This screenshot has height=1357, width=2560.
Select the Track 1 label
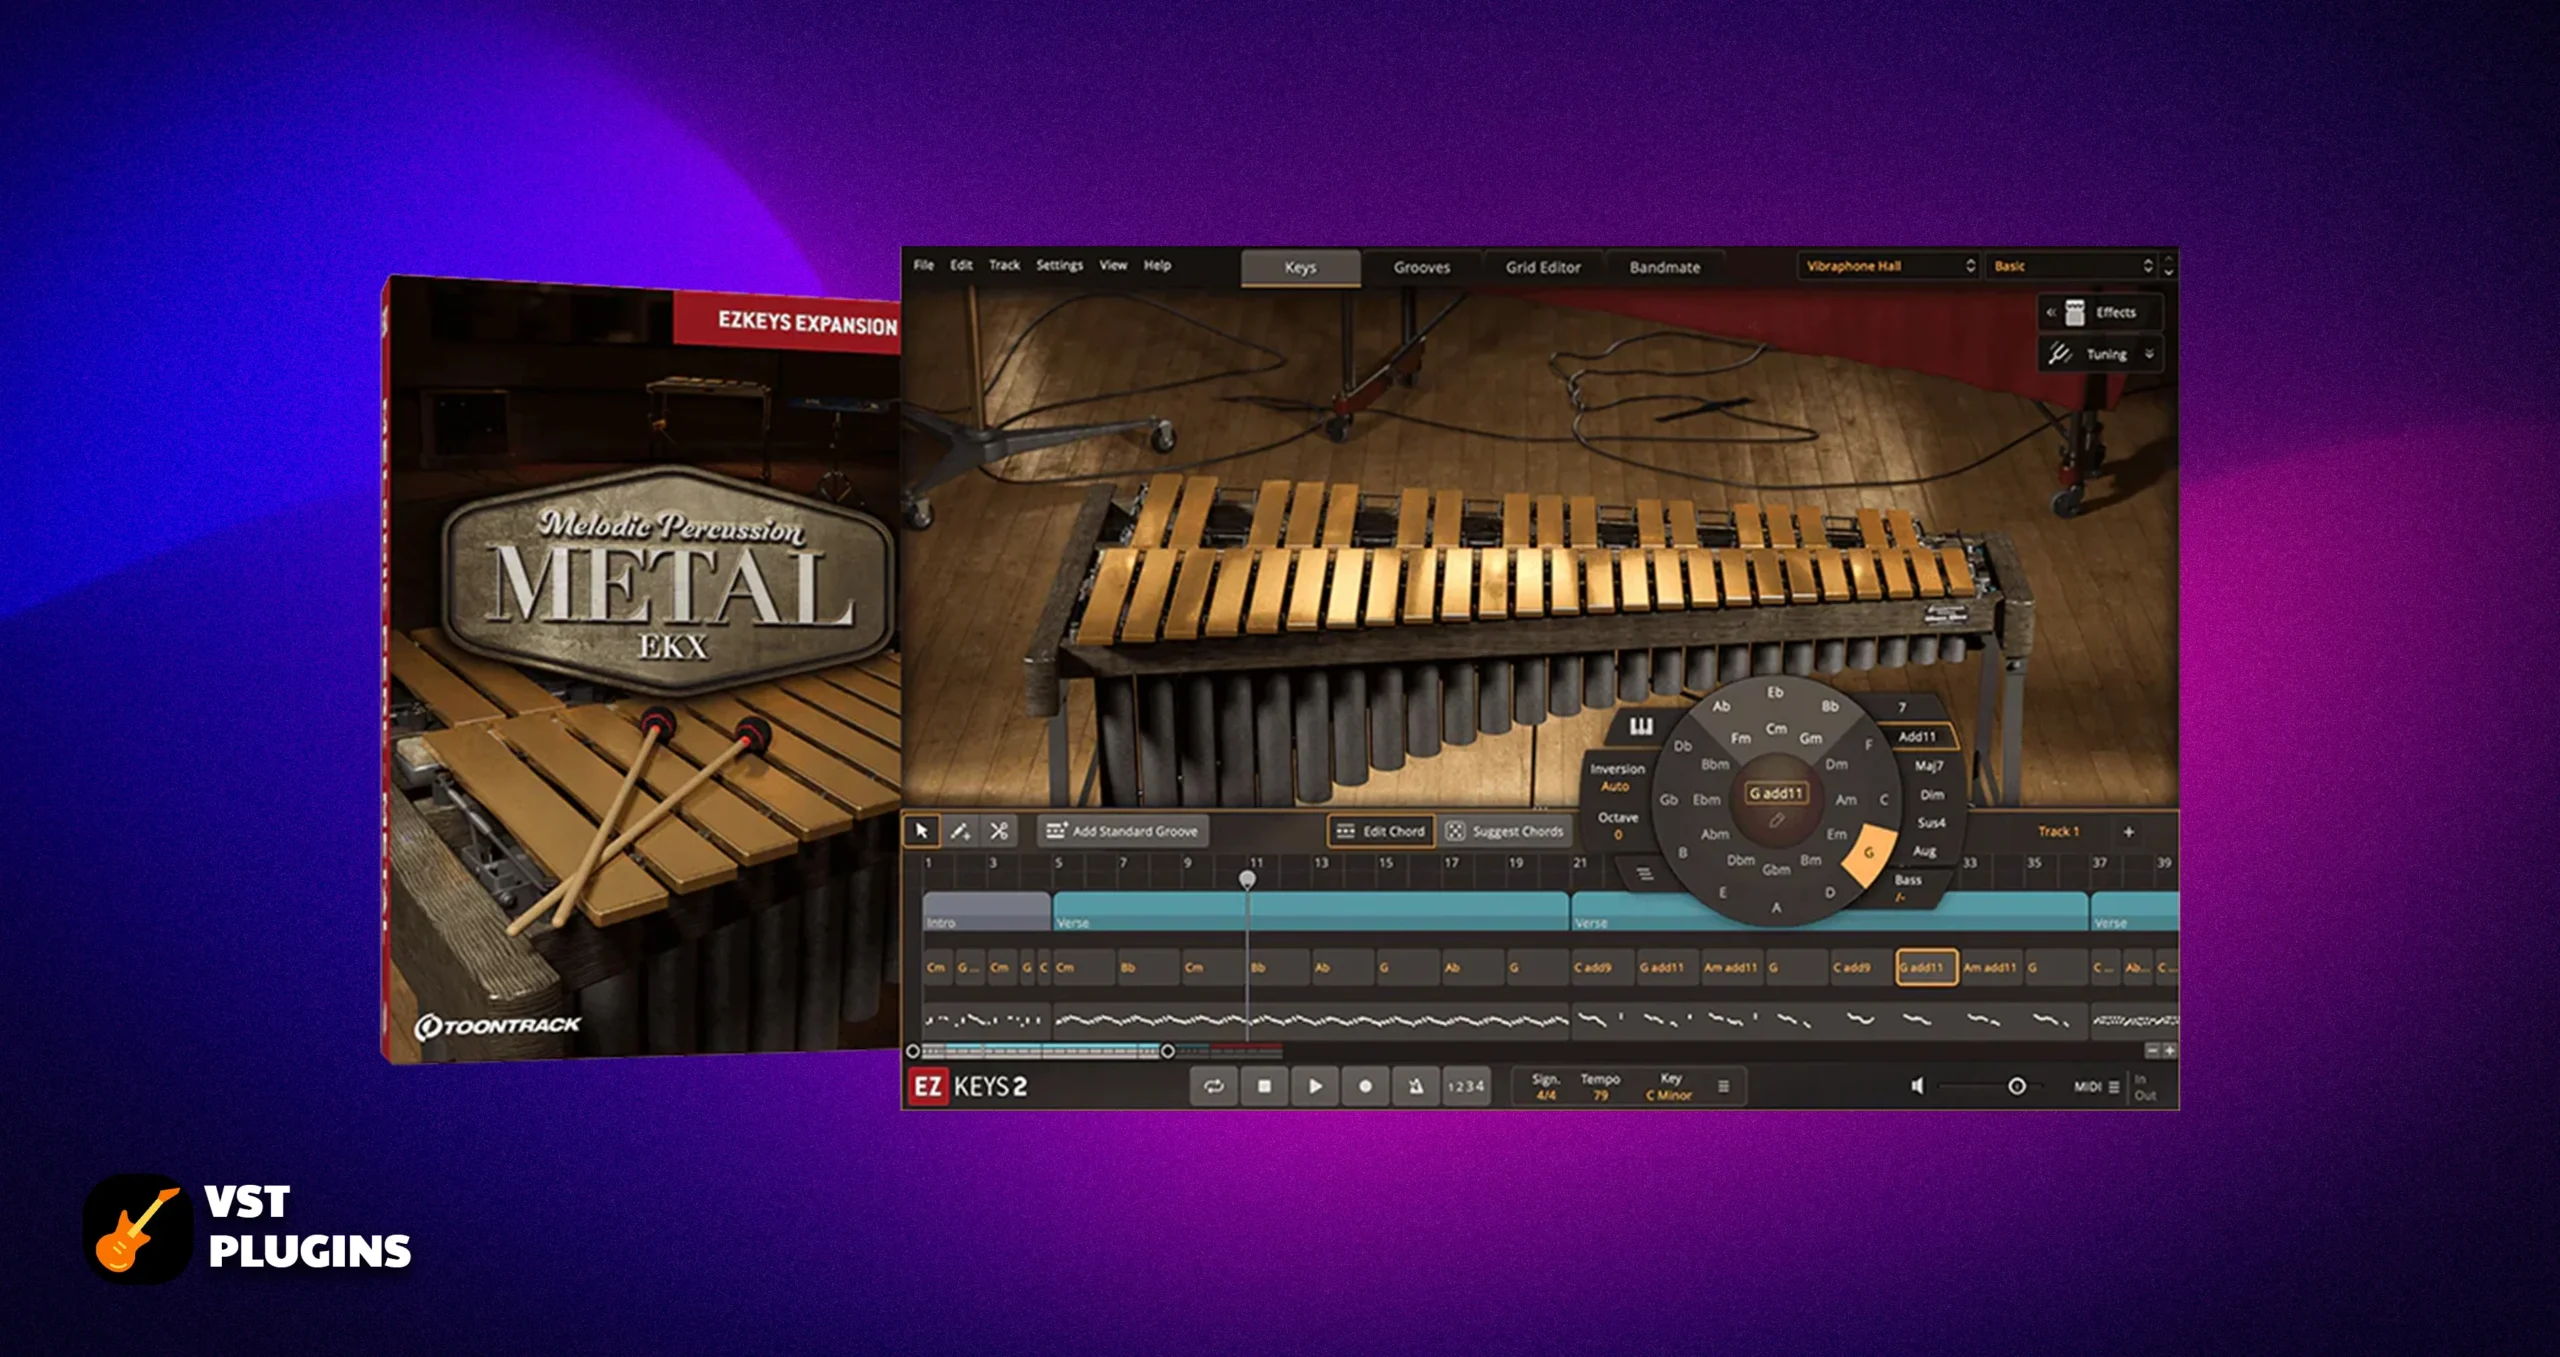[2058, 831]
